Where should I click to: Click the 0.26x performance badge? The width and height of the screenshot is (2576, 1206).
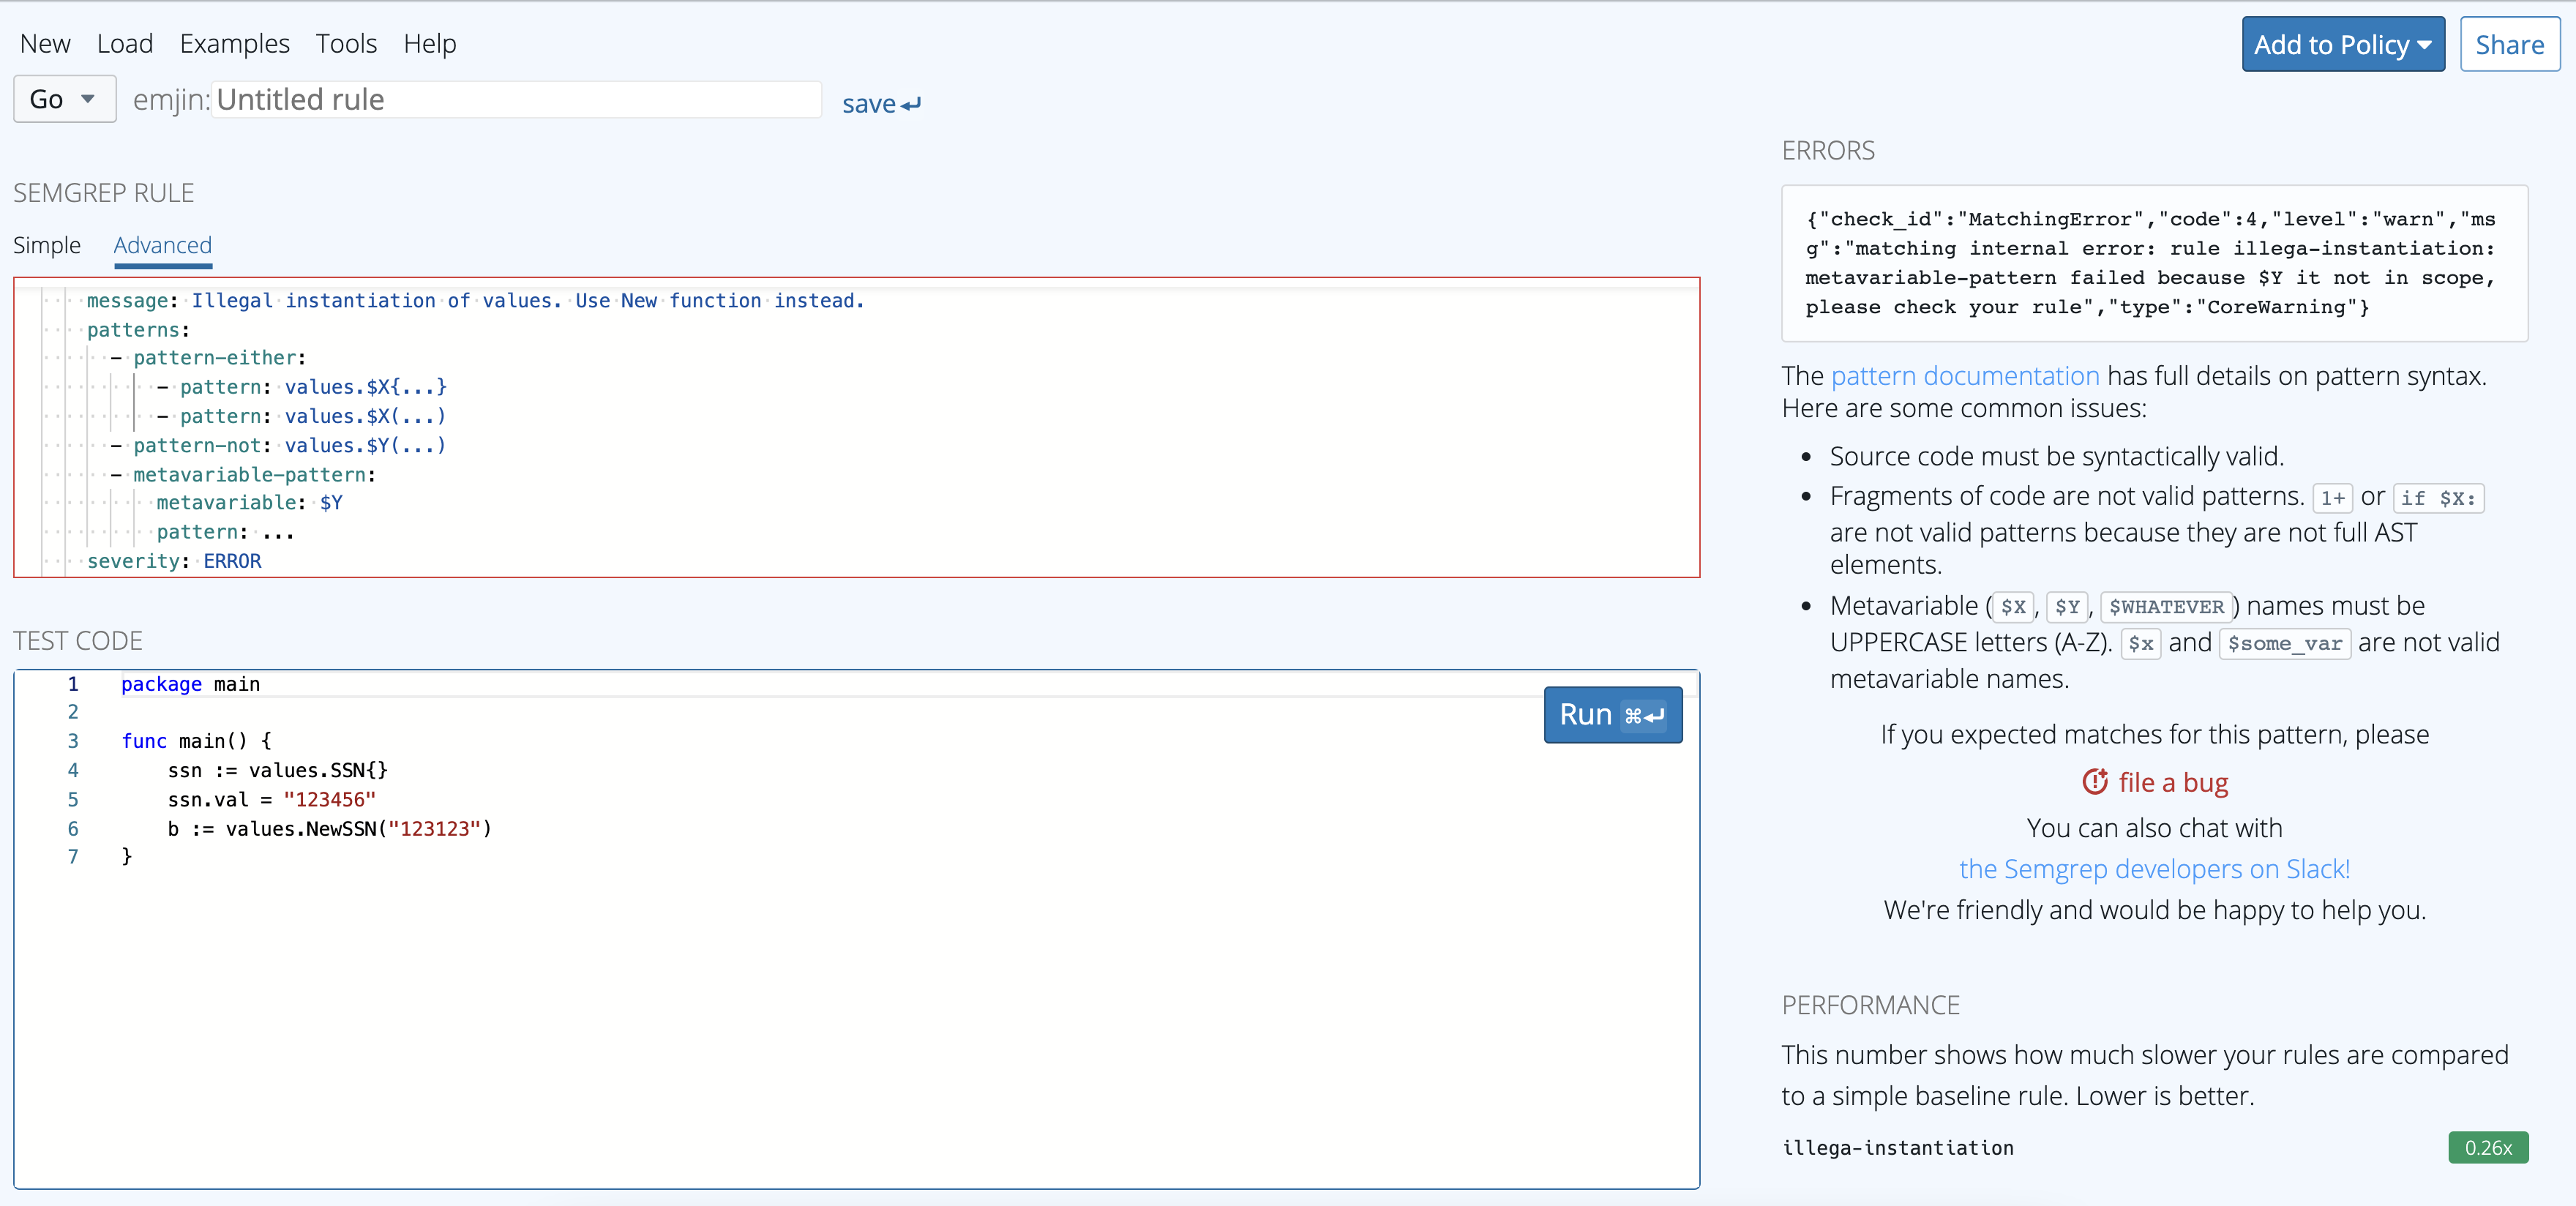[x=2489, y=1148]
